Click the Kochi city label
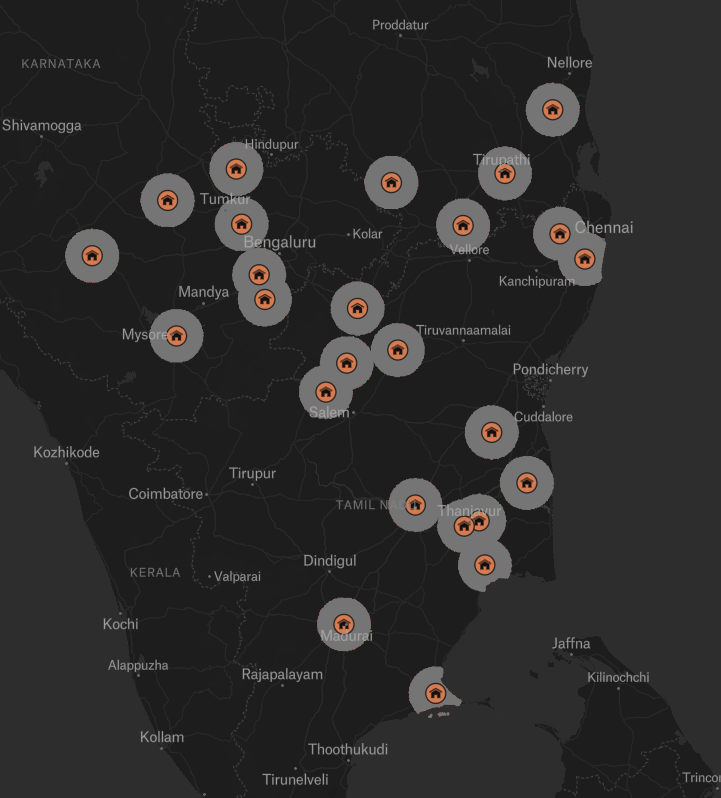This screenshot has height=798, width=721. pyautogui.click(x=121, y=624)
